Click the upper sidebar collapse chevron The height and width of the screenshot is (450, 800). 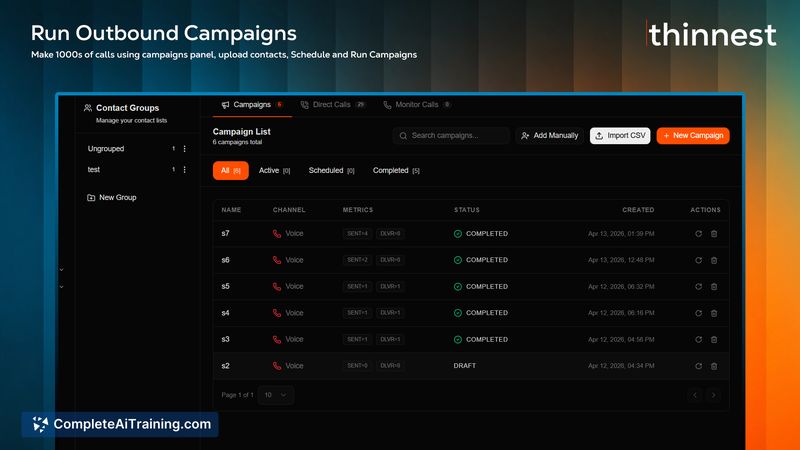point(61,269)
